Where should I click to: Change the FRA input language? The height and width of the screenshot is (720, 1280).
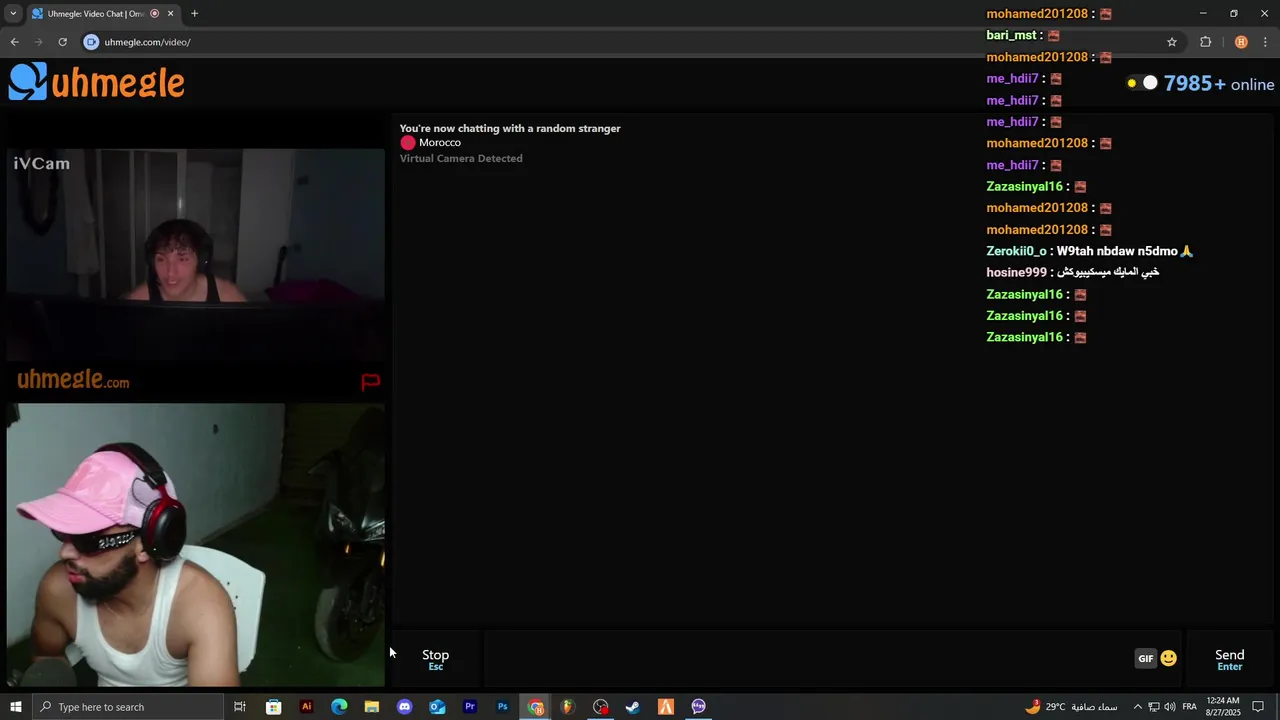(1190, 707)
